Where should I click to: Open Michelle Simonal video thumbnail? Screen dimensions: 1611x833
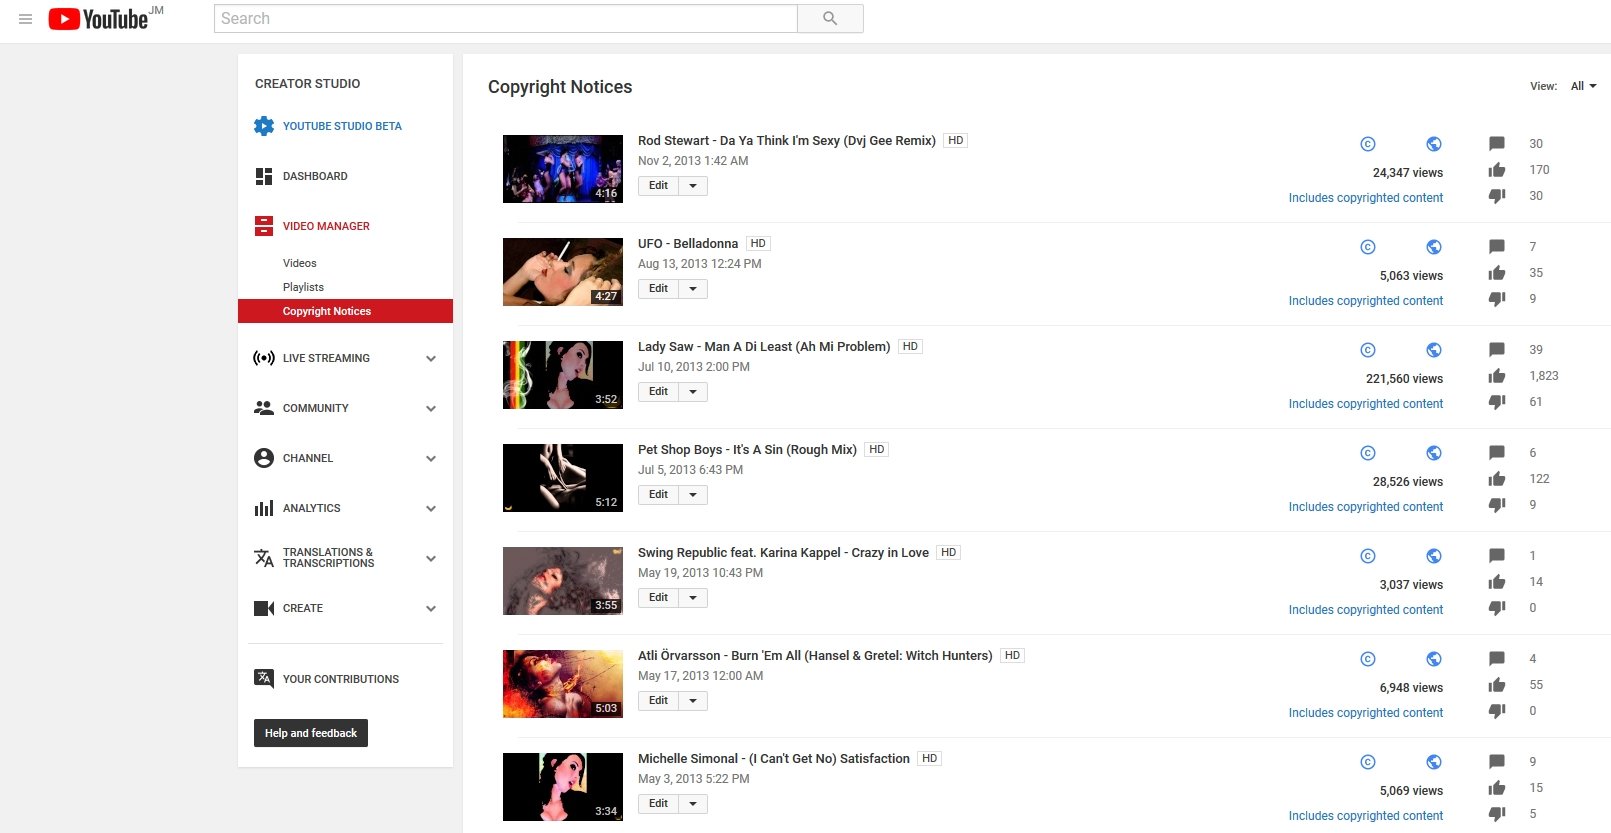click(563, 787)
